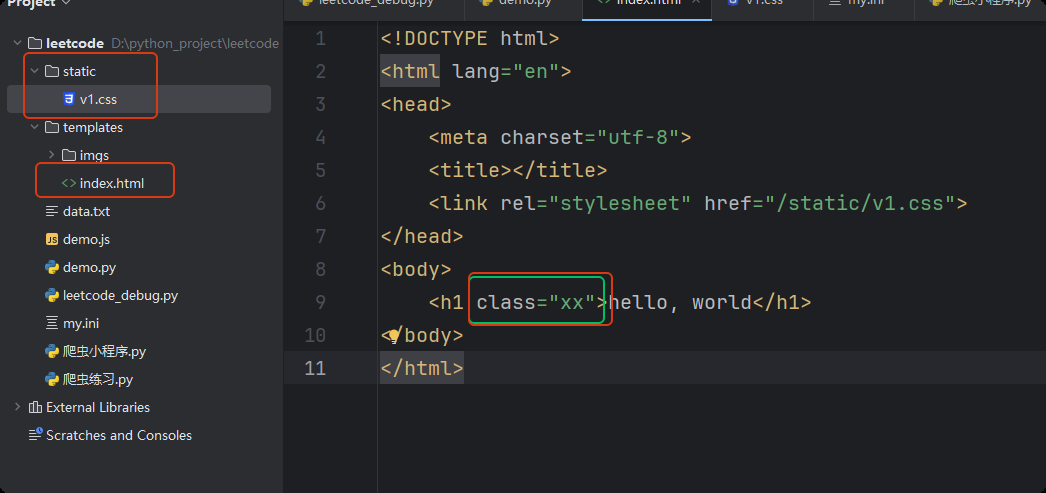Viewport: 1046px width, 493px height.
Task: Click the demo.js JavaScript file icon
Action: (52, 239)
